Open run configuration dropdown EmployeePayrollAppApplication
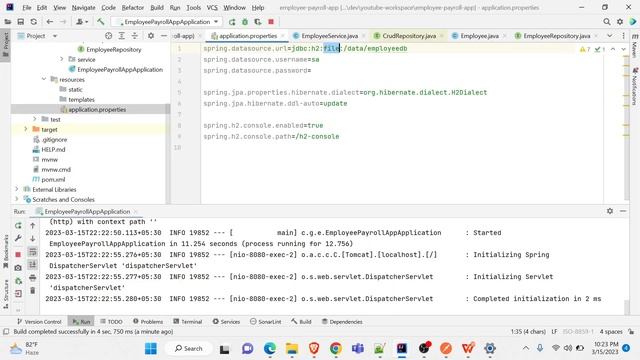The height and width of the screenshot is (360, 640). pyautogui.click(x=167, y=22)
